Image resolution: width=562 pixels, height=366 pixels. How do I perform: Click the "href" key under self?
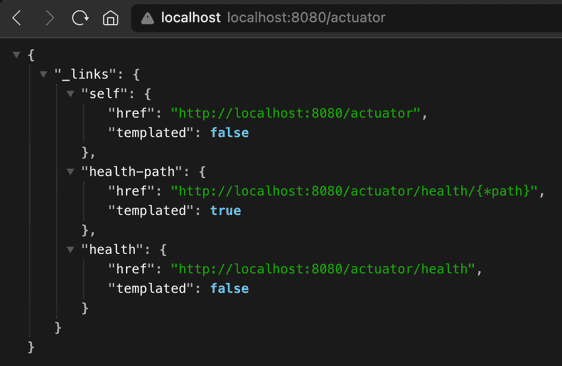tap(132, 113)
